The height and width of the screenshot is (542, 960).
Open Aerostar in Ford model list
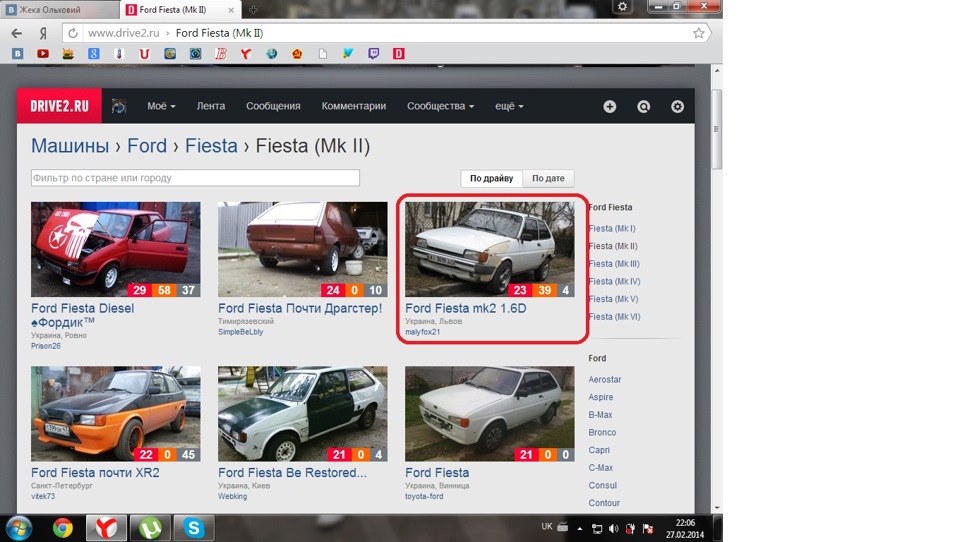pyautogui.click(x=605, y=379)
